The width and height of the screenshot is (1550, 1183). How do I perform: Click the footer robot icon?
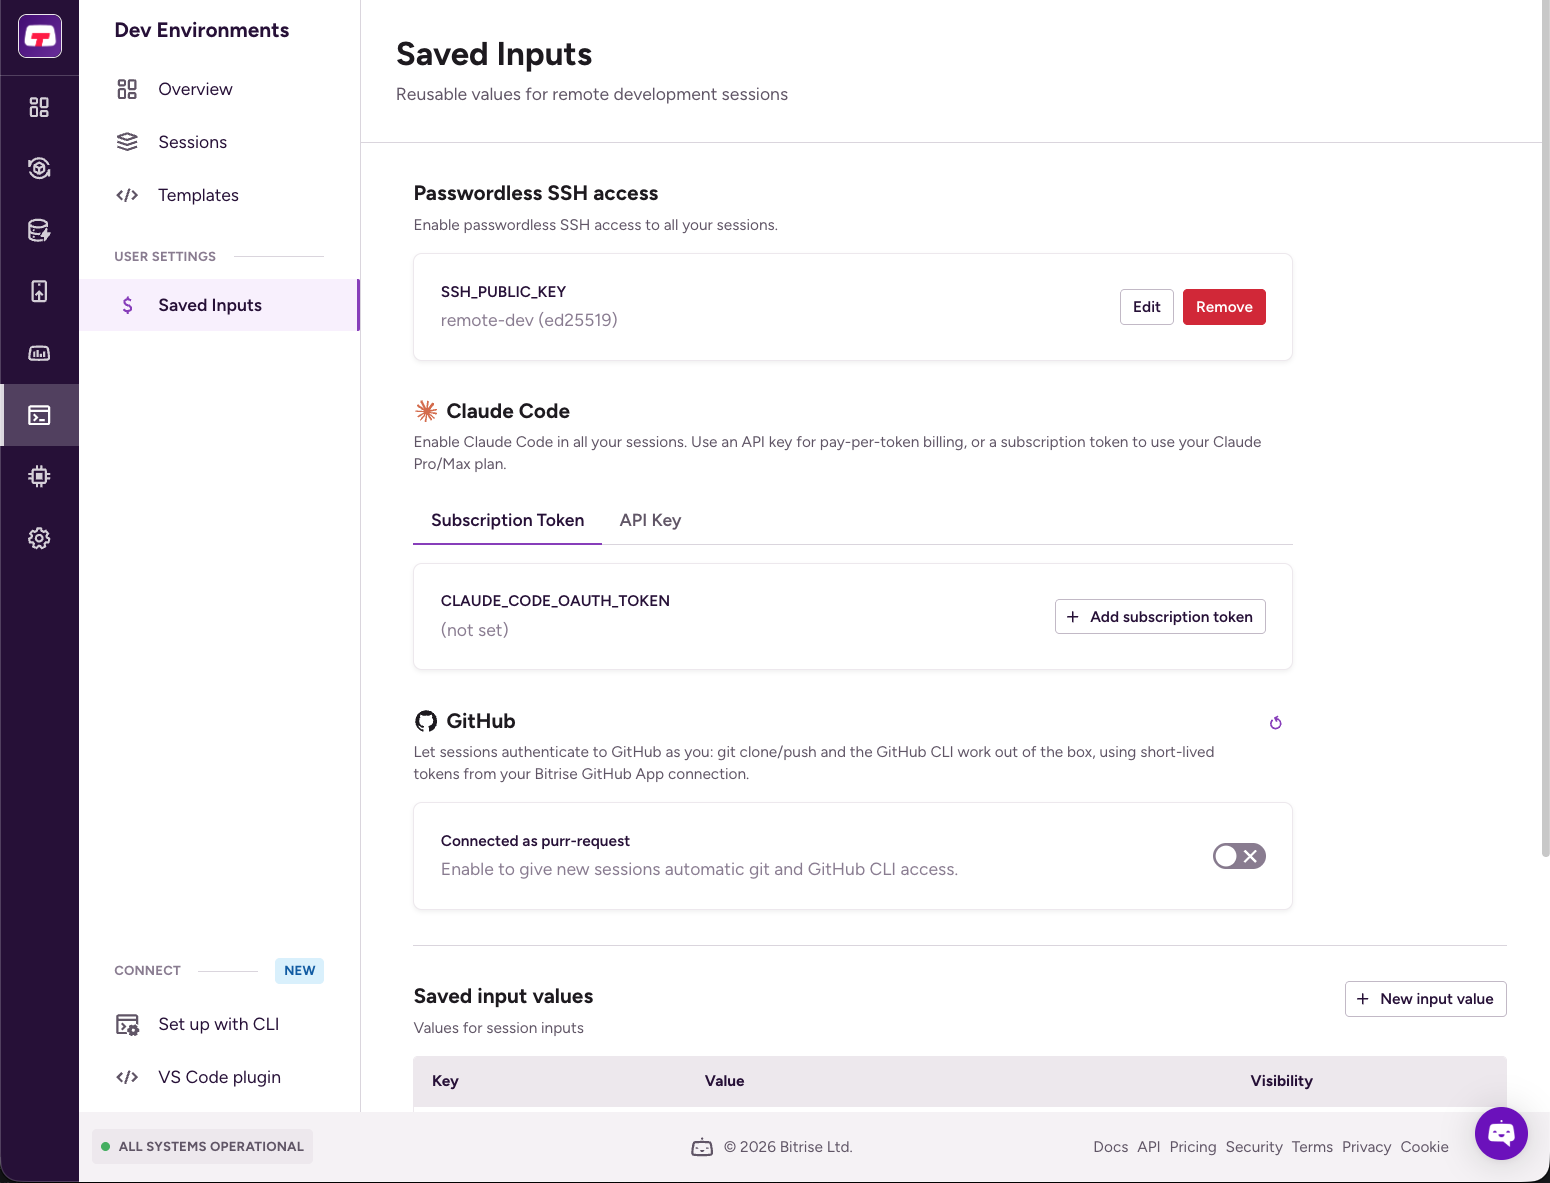tap(702, 1147)
